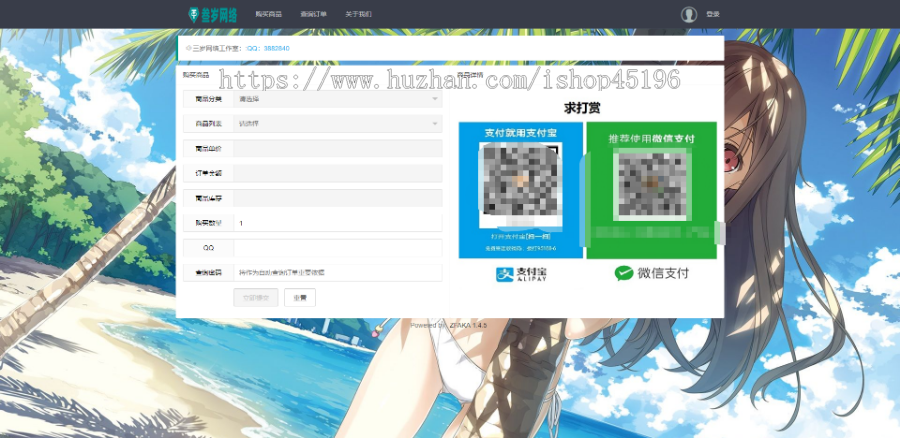Screen dimensions: 900x438
Task: Open the 购买商品 navigation menu item
Action: tap(269, 14)
